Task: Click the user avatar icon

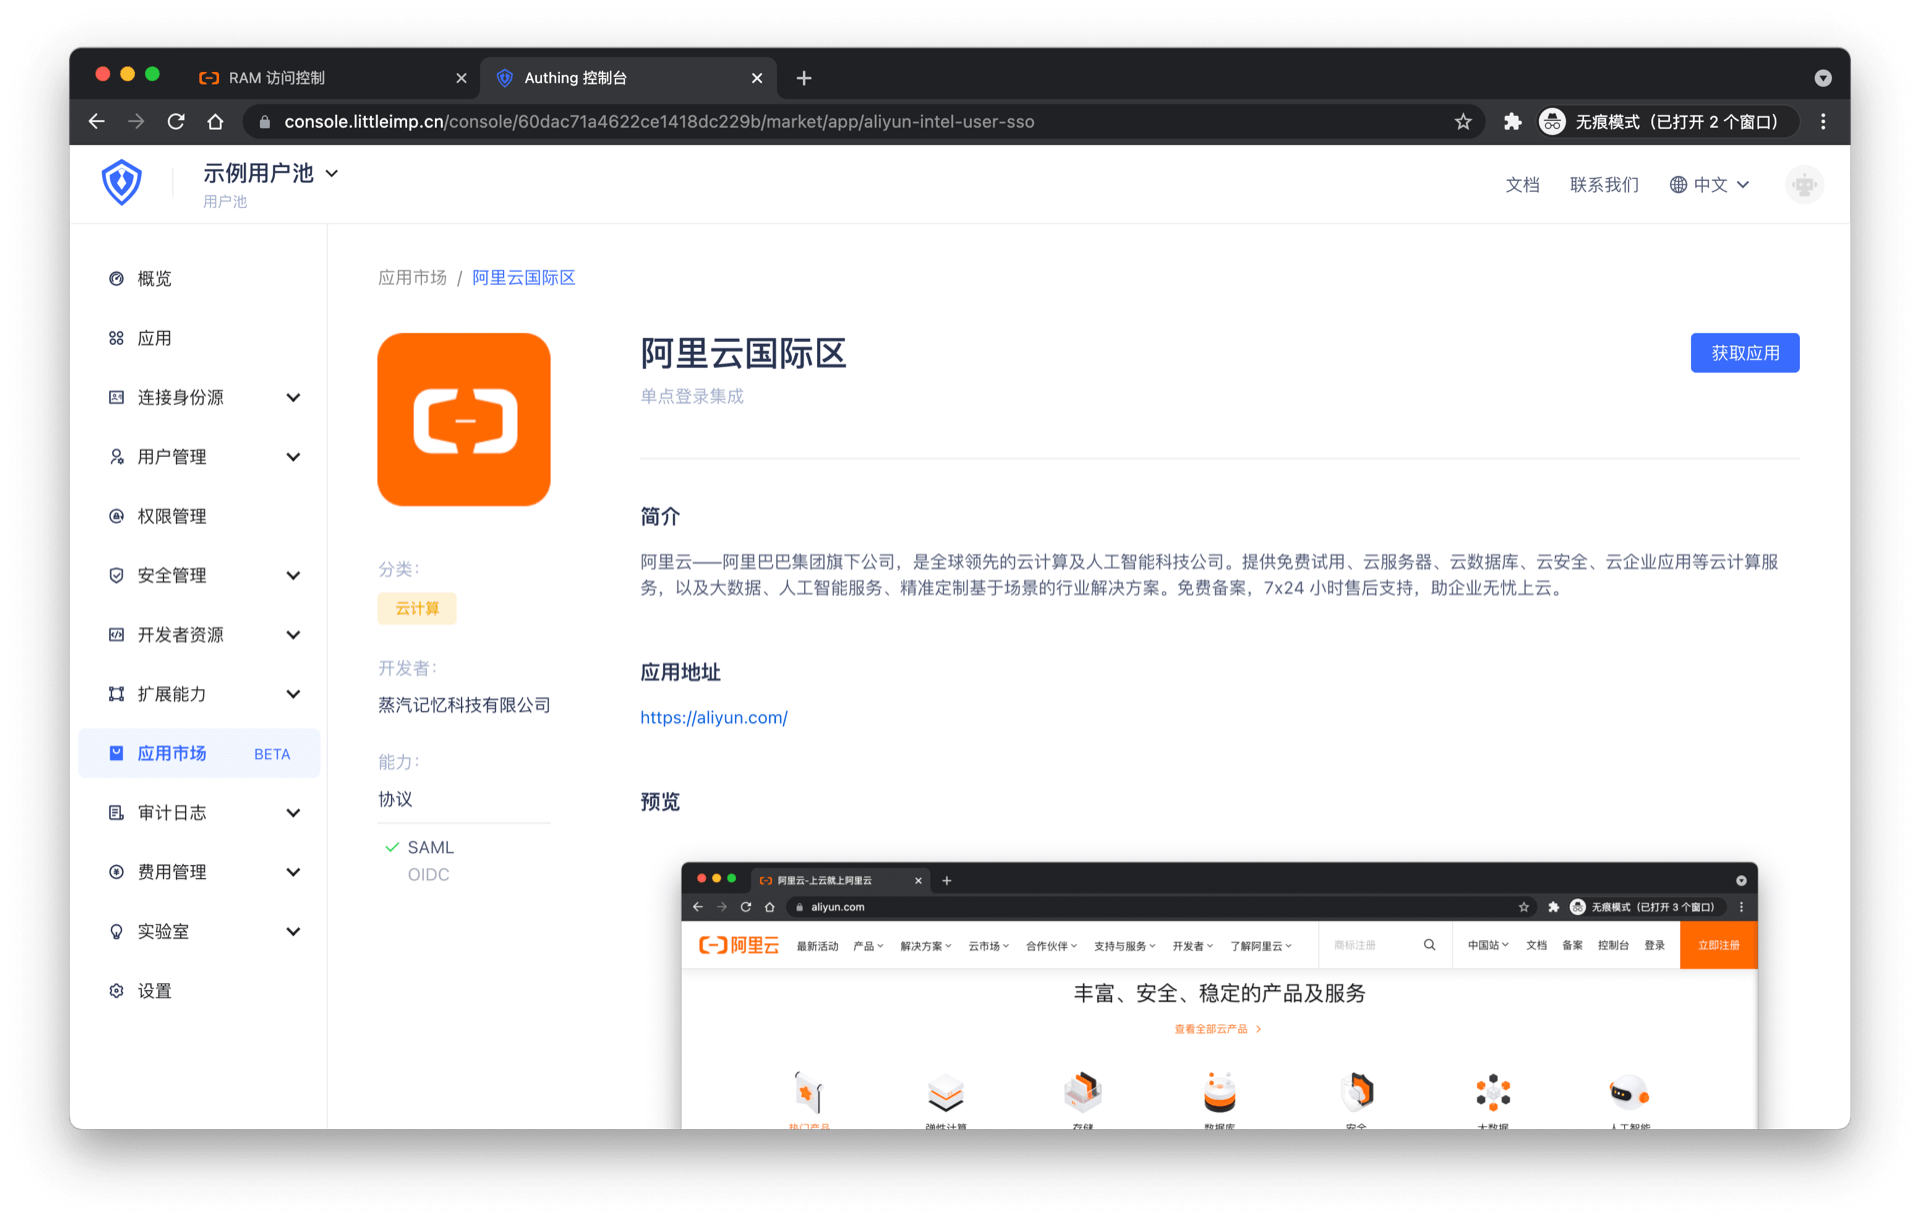Action: pyautogui.click(x=1804, y=185)
